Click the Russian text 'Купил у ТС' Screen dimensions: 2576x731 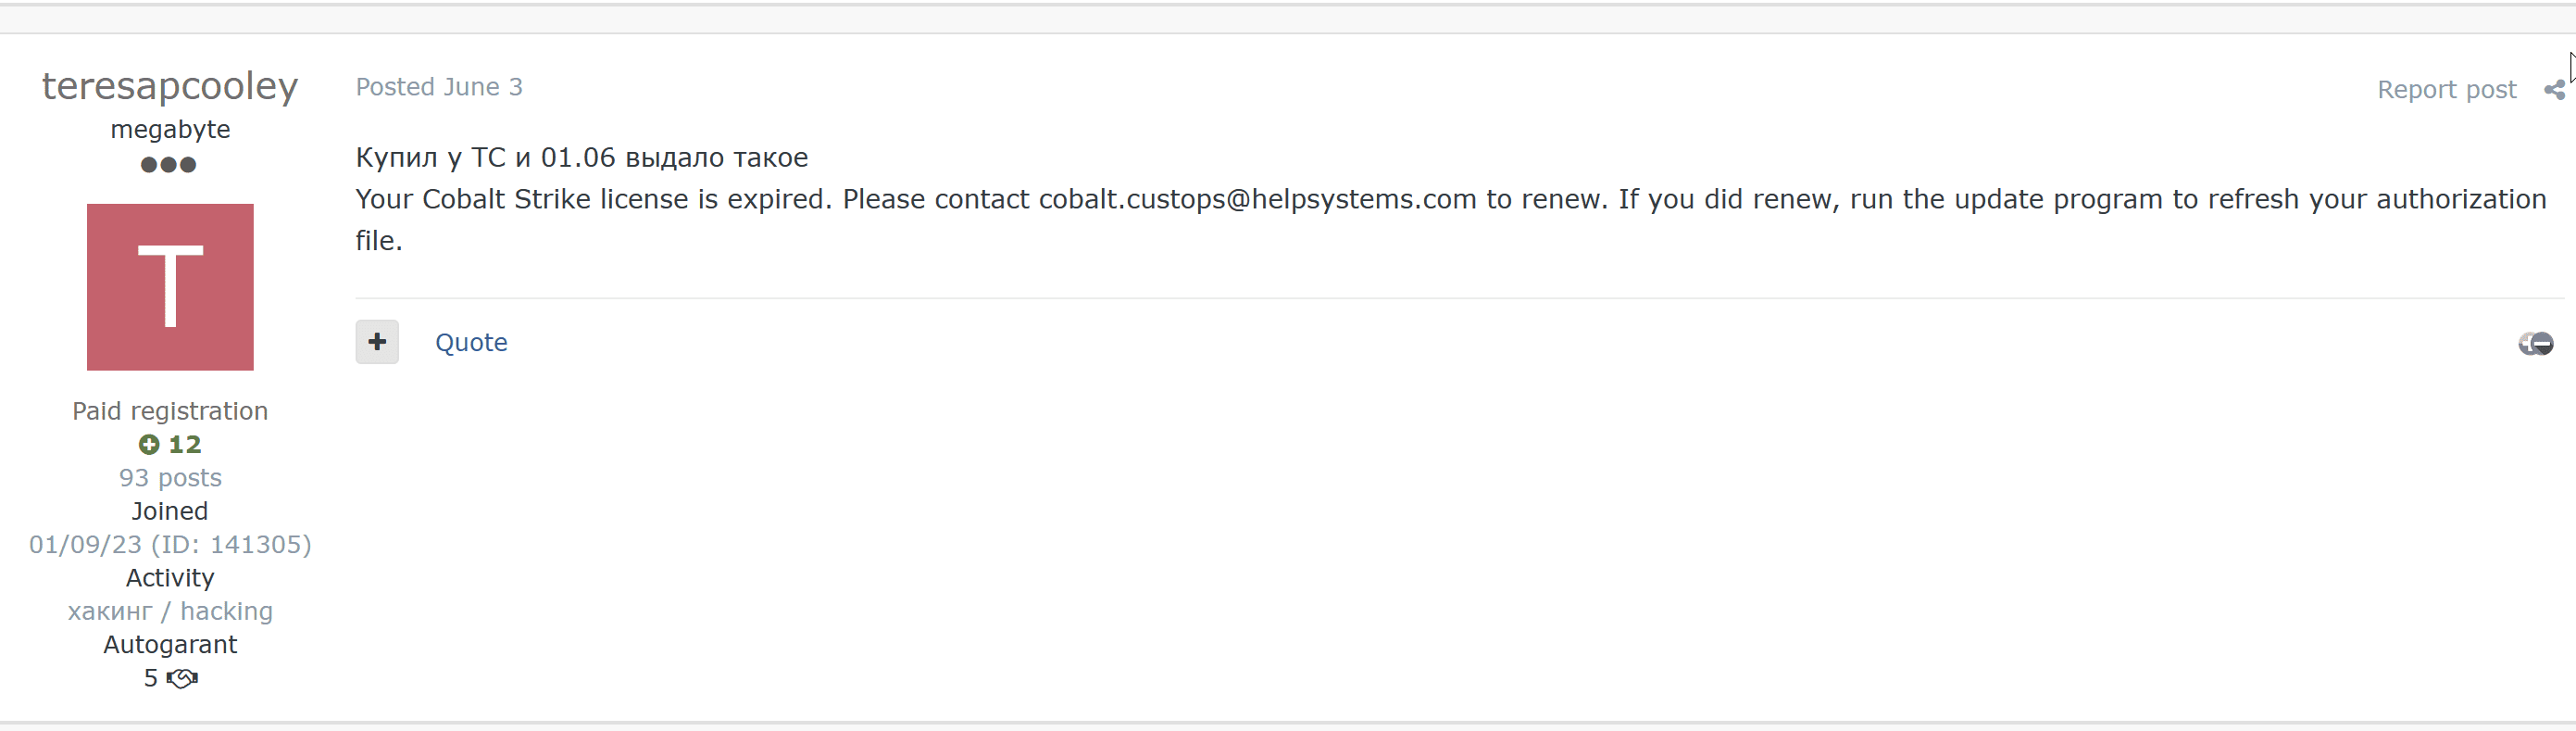(x=430, y=158)
